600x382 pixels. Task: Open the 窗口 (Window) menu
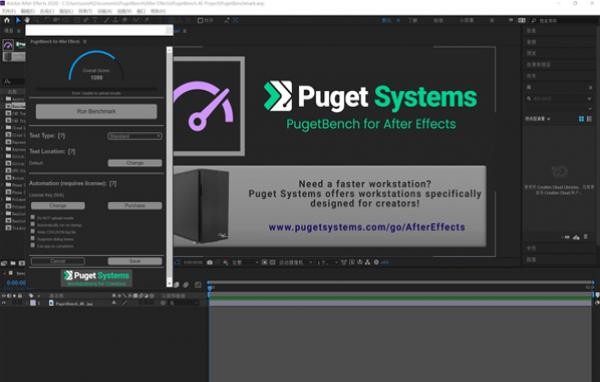pyautogui.click(x=141, y=11)
